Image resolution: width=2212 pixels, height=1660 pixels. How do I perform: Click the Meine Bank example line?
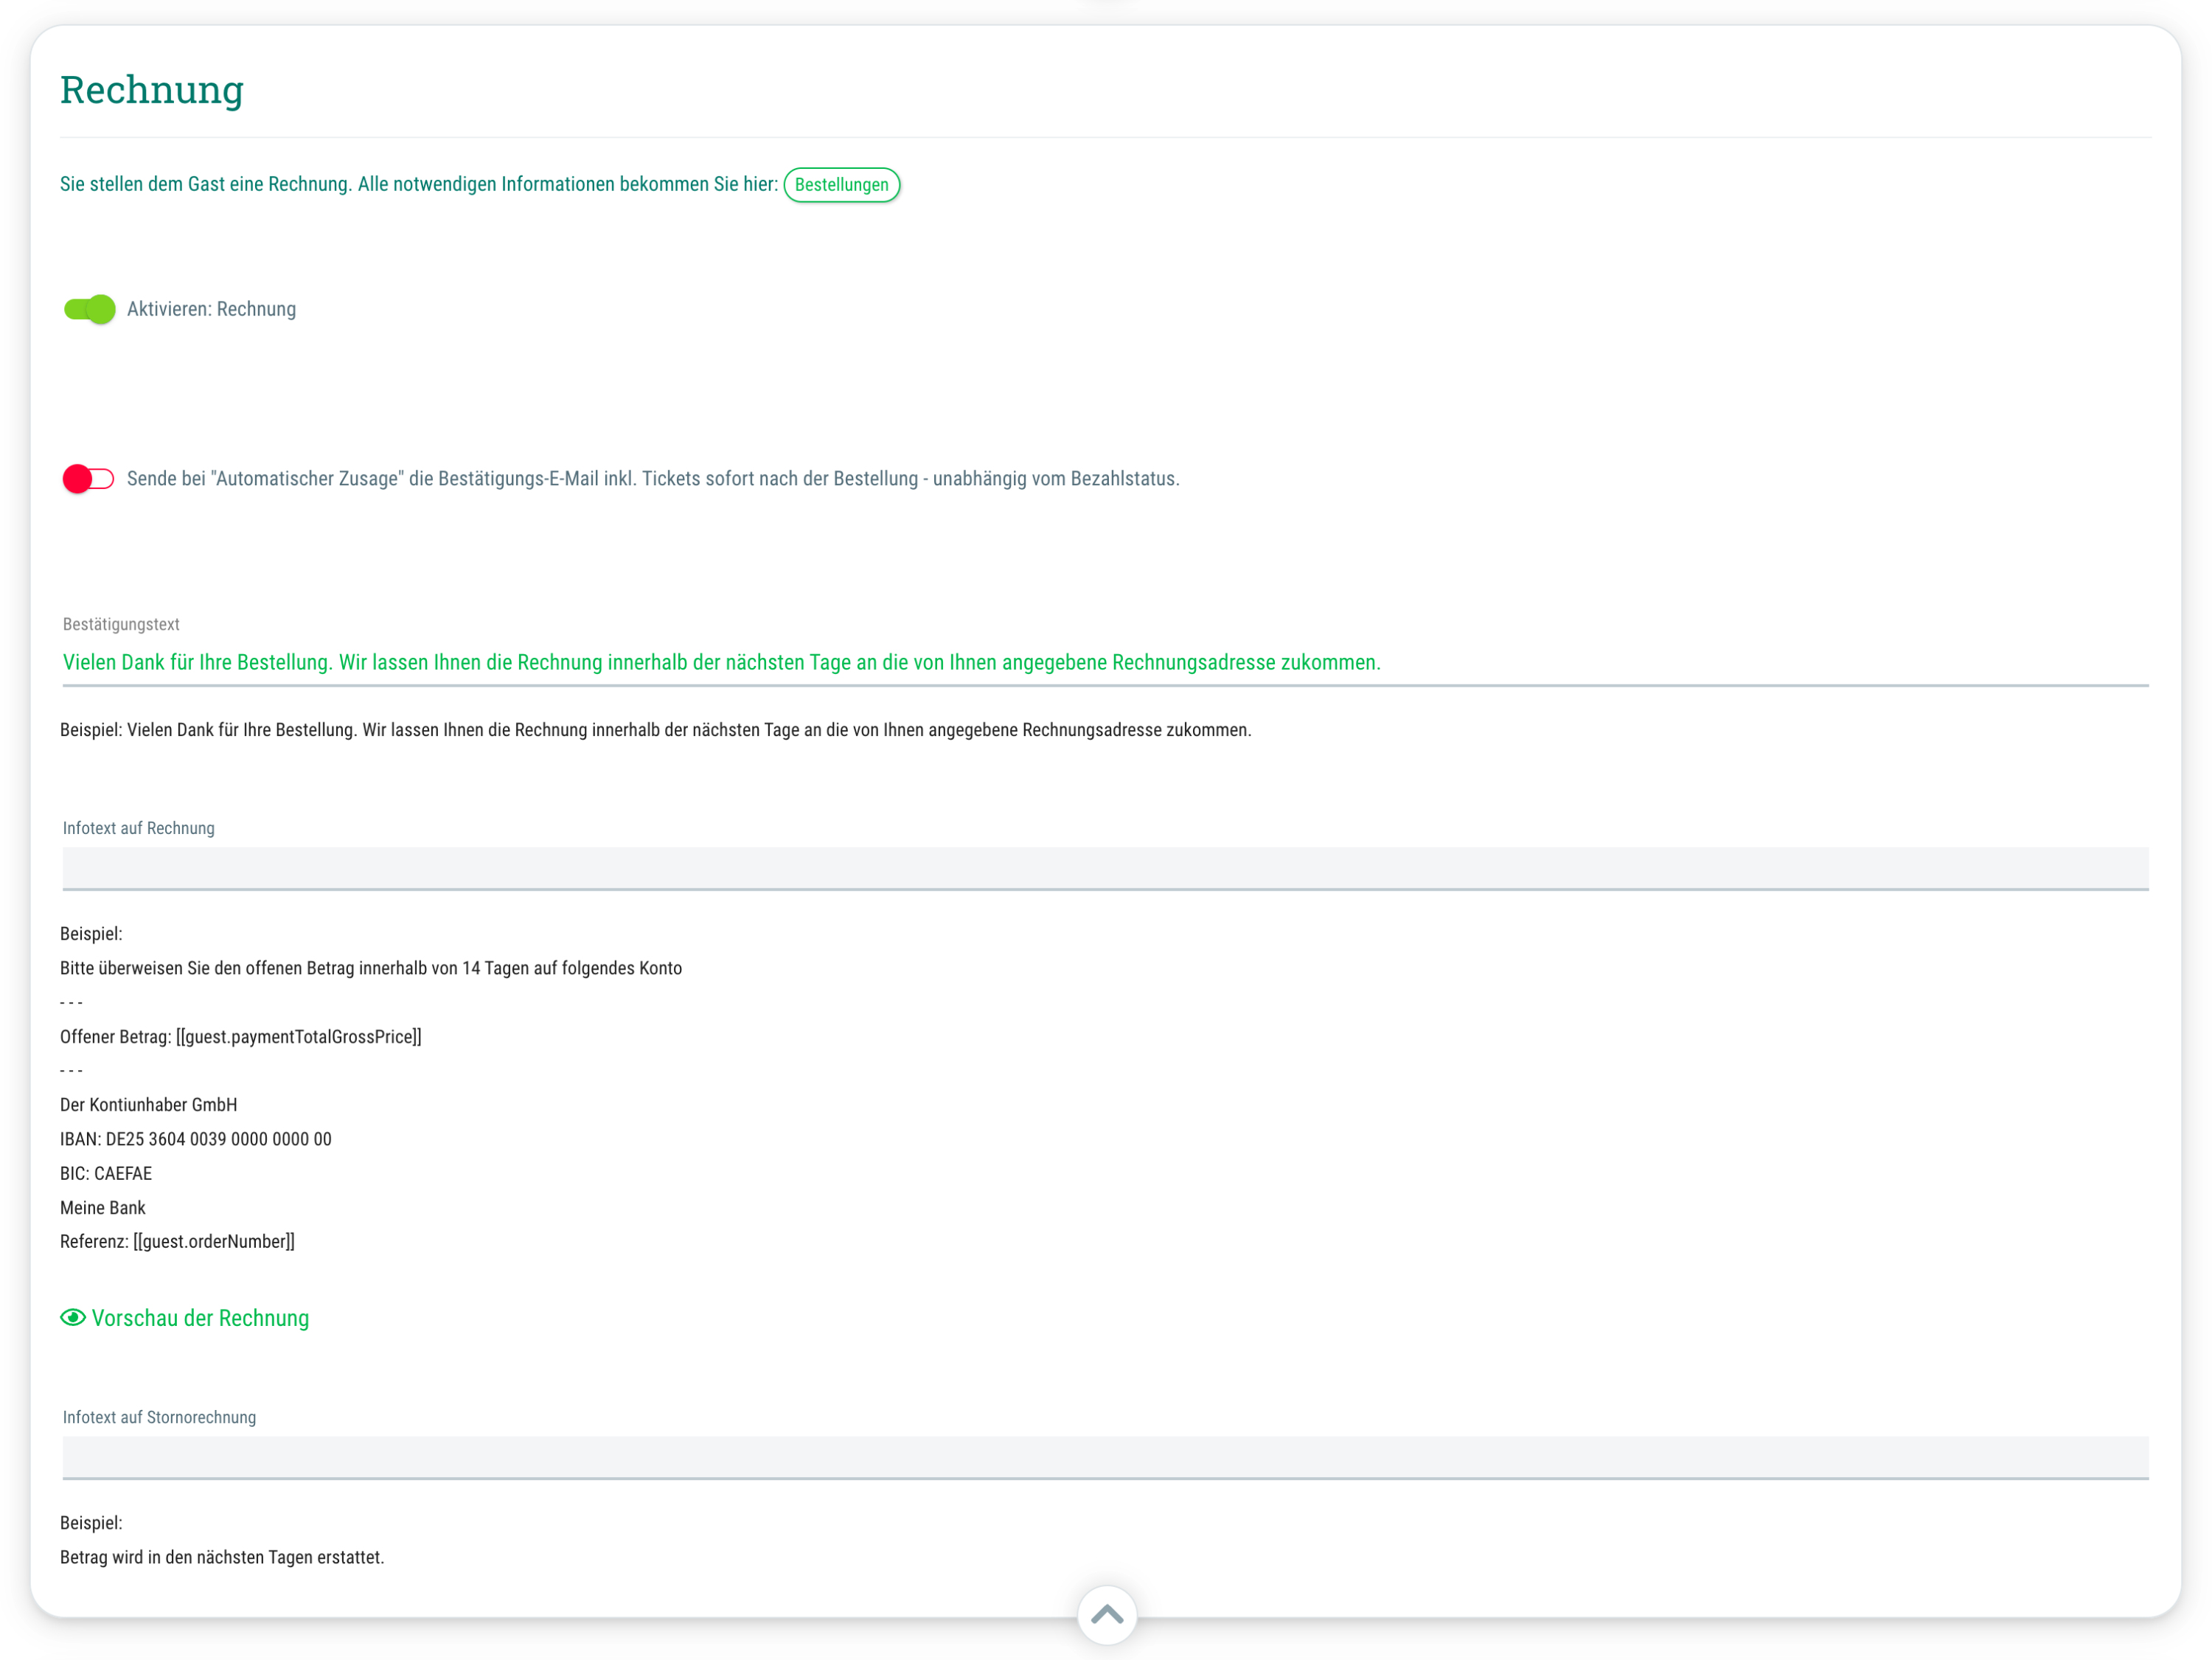[103, 1208]
